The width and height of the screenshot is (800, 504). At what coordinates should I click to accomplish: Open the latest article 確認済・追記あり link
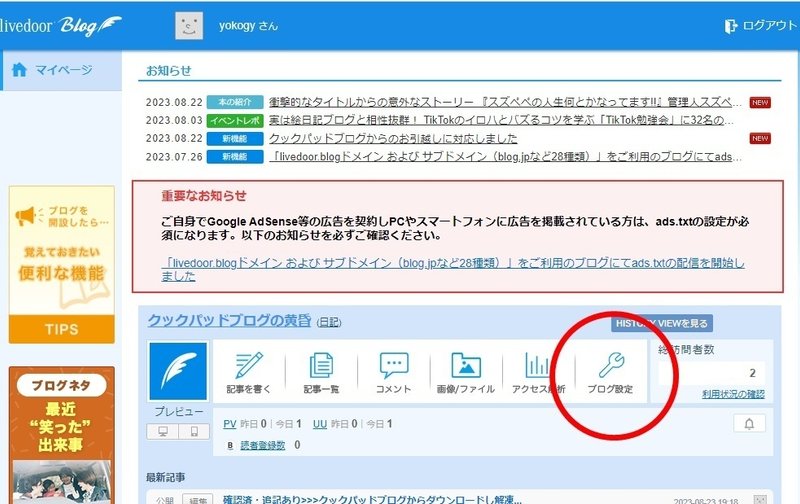(x=372, y=499)
